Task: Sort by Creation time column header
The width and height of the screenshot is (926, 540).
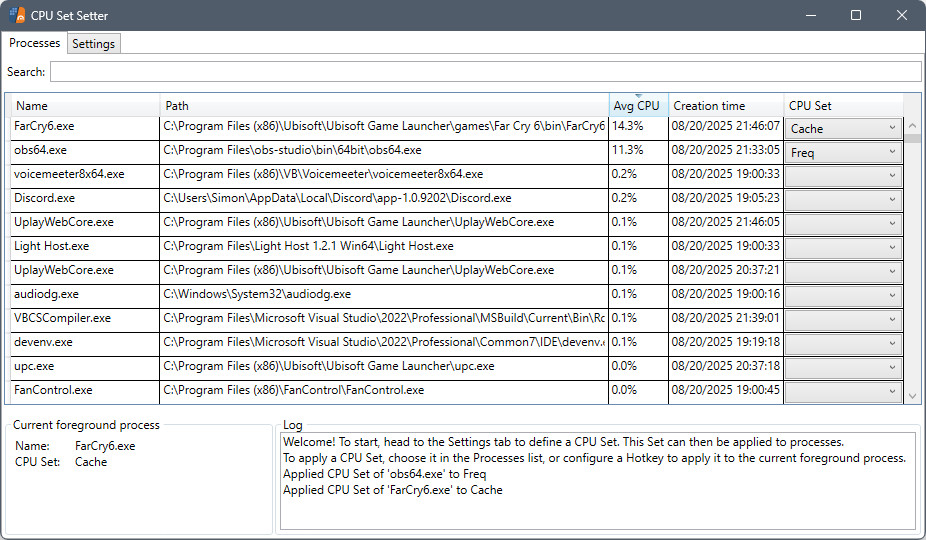Action: pyautogui.click(x=725, y=106)
